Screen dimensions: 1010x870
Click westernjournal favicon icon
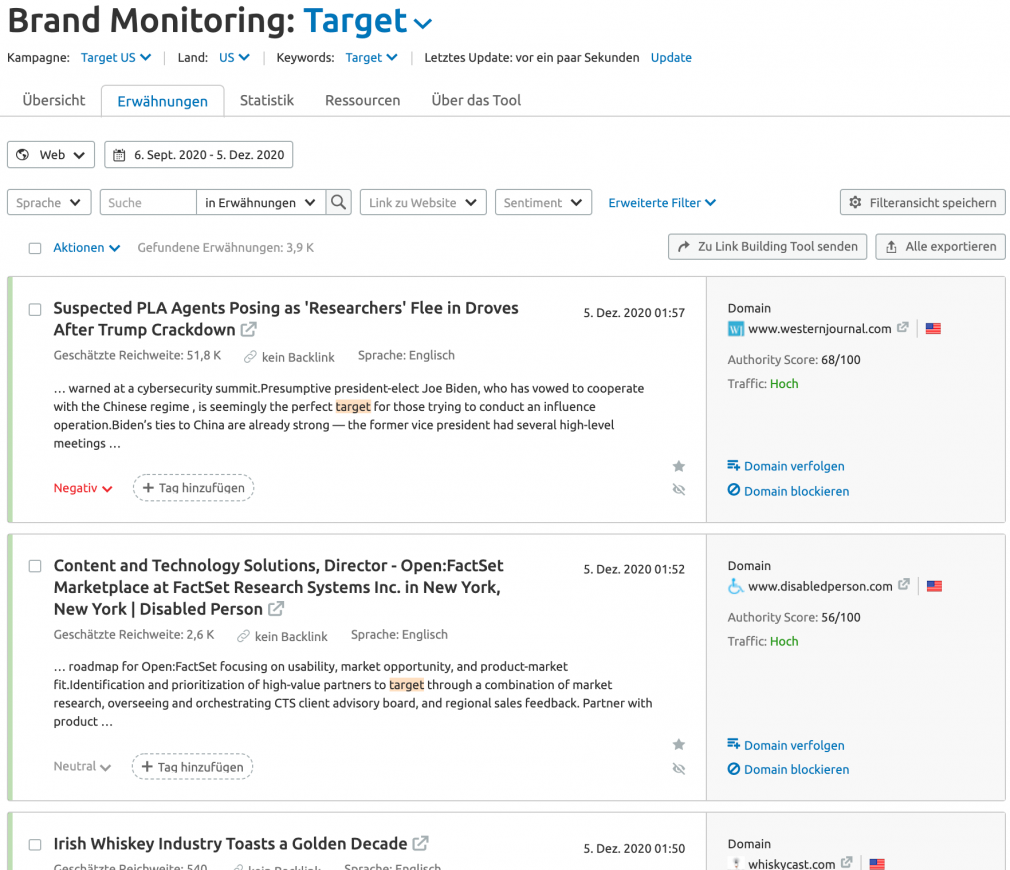click(x=736, y=329)
